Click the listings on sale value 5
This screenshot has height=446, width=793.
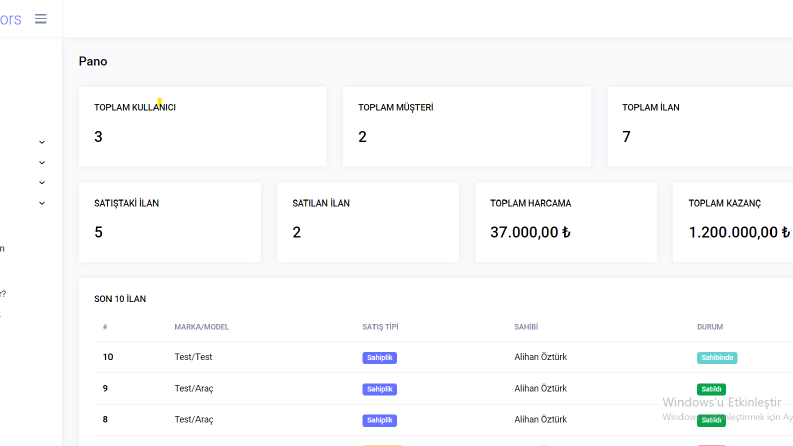[98, 232]
